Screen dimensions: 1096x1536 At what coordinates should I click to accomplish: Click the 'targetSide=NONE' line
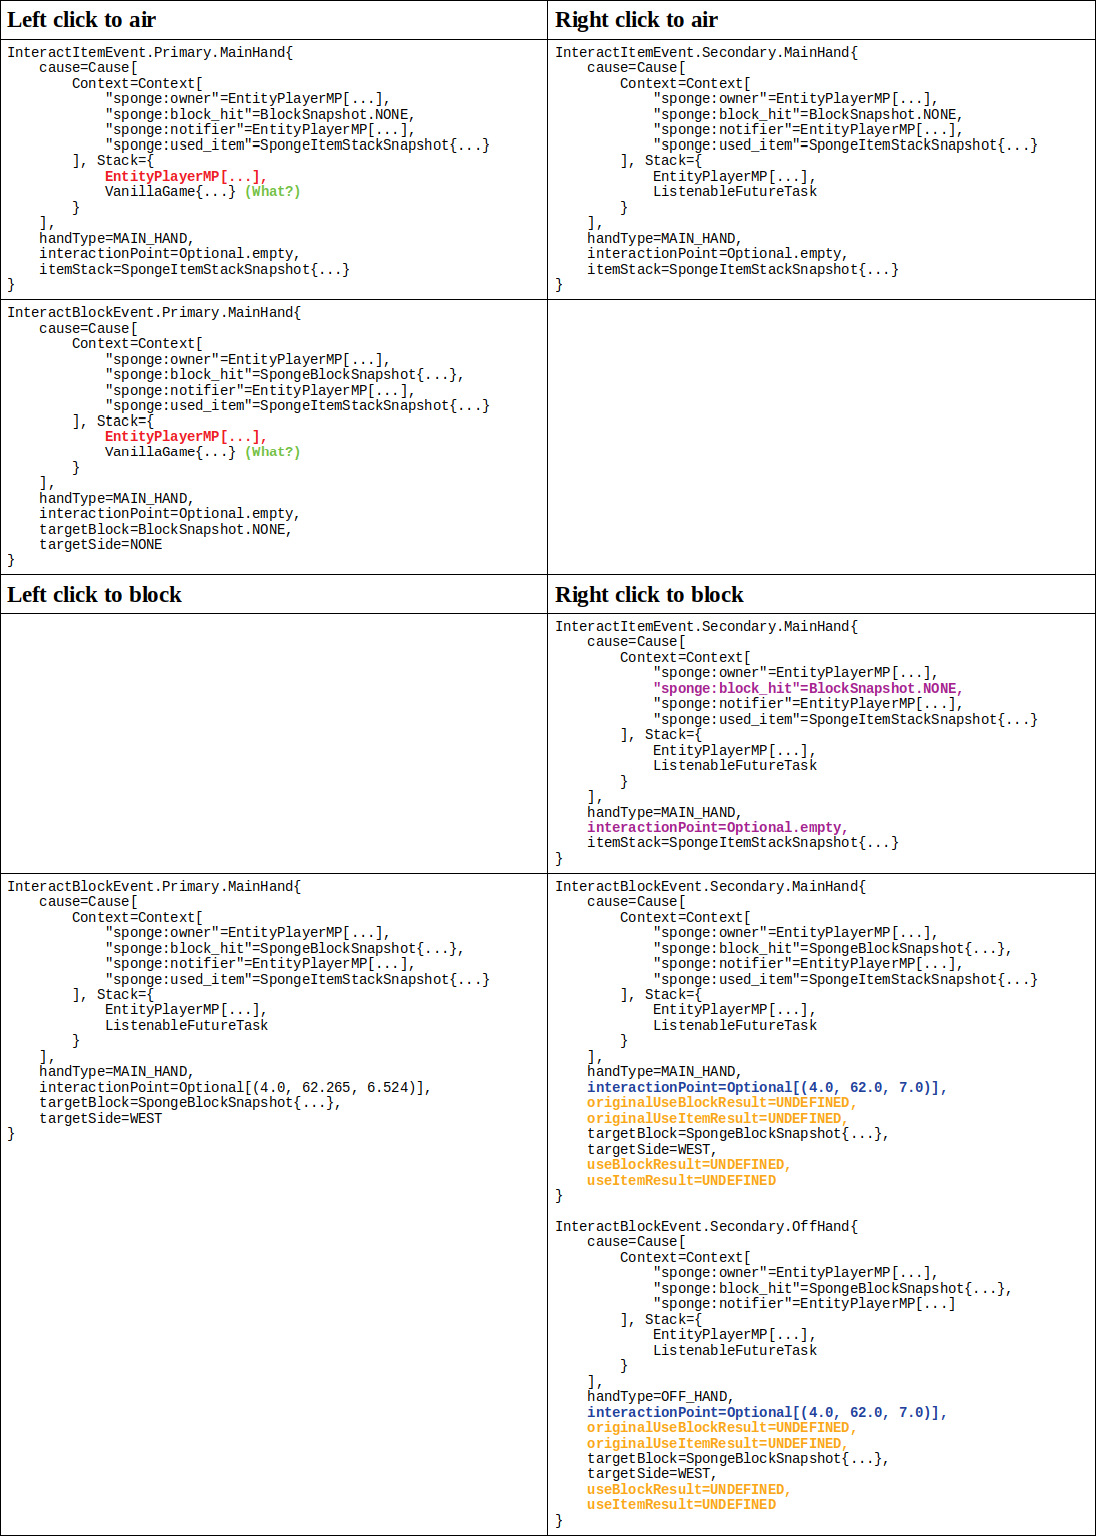(x=100, y=544)
